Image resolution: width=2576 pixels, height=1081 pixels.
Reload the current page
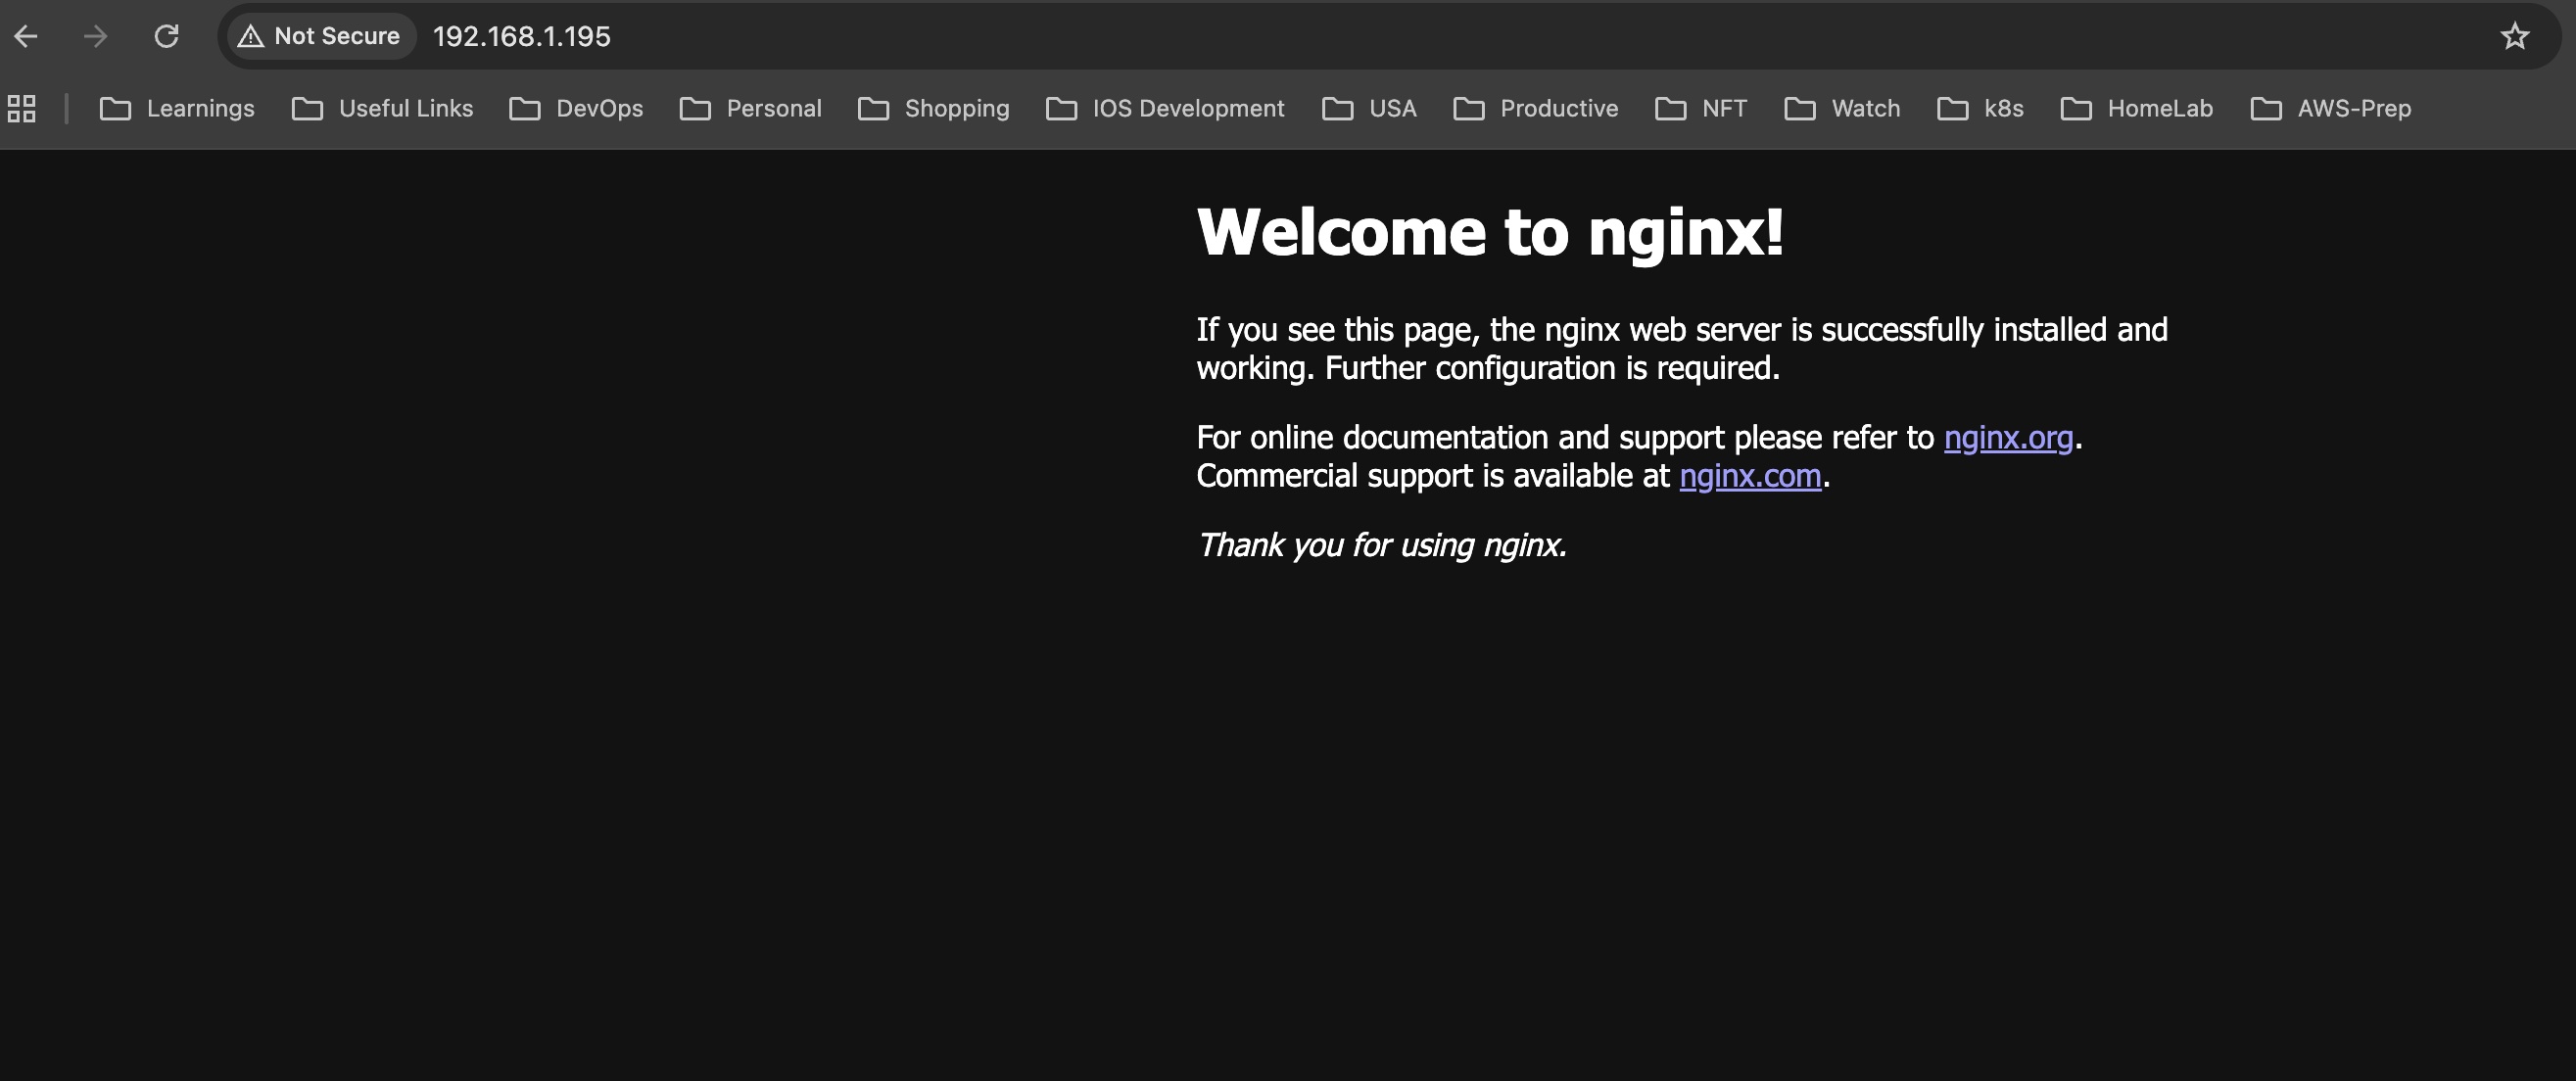tap(166, 37)
